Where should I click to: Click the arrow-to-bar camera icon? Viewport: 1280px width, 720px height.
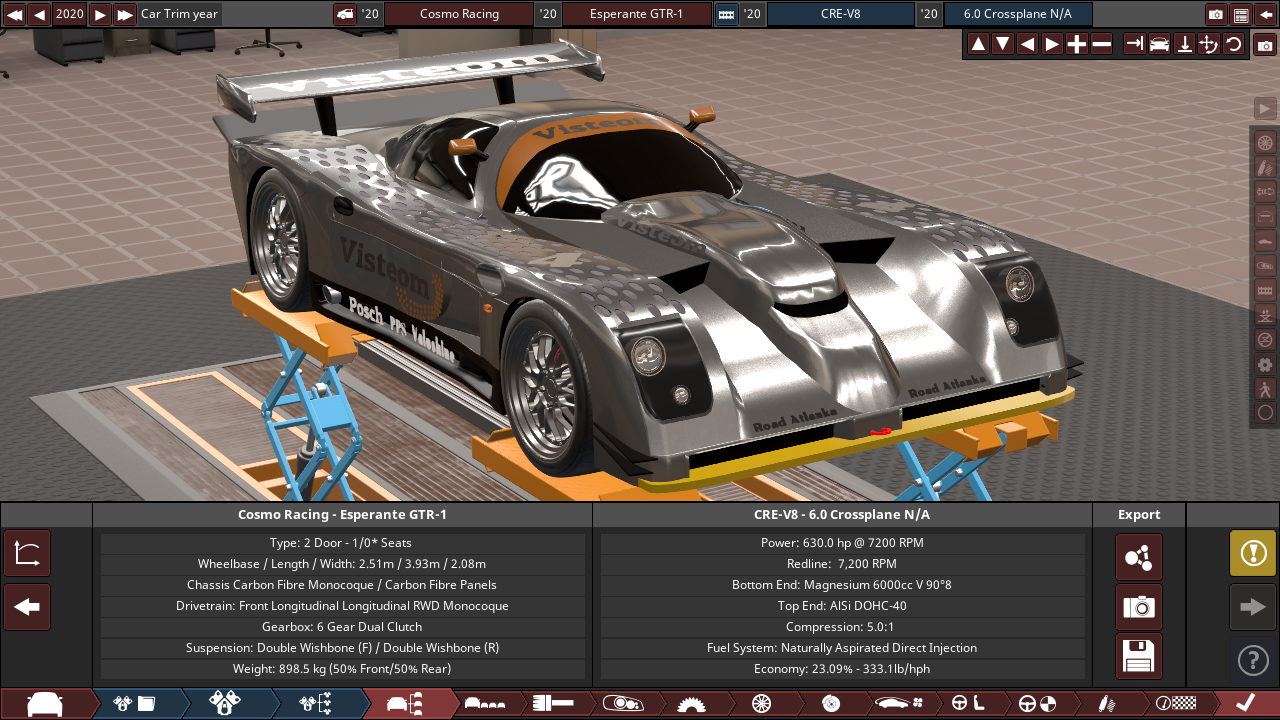coord(1134,44)
